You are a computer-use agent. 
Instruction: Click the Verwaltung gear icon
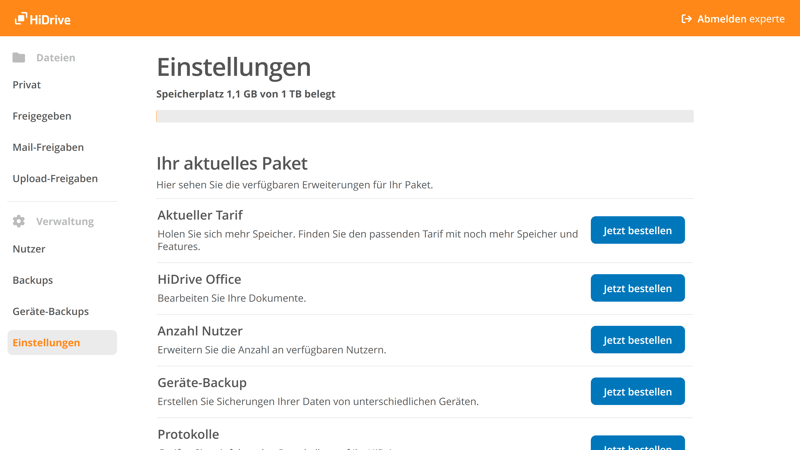pos(19,221)
